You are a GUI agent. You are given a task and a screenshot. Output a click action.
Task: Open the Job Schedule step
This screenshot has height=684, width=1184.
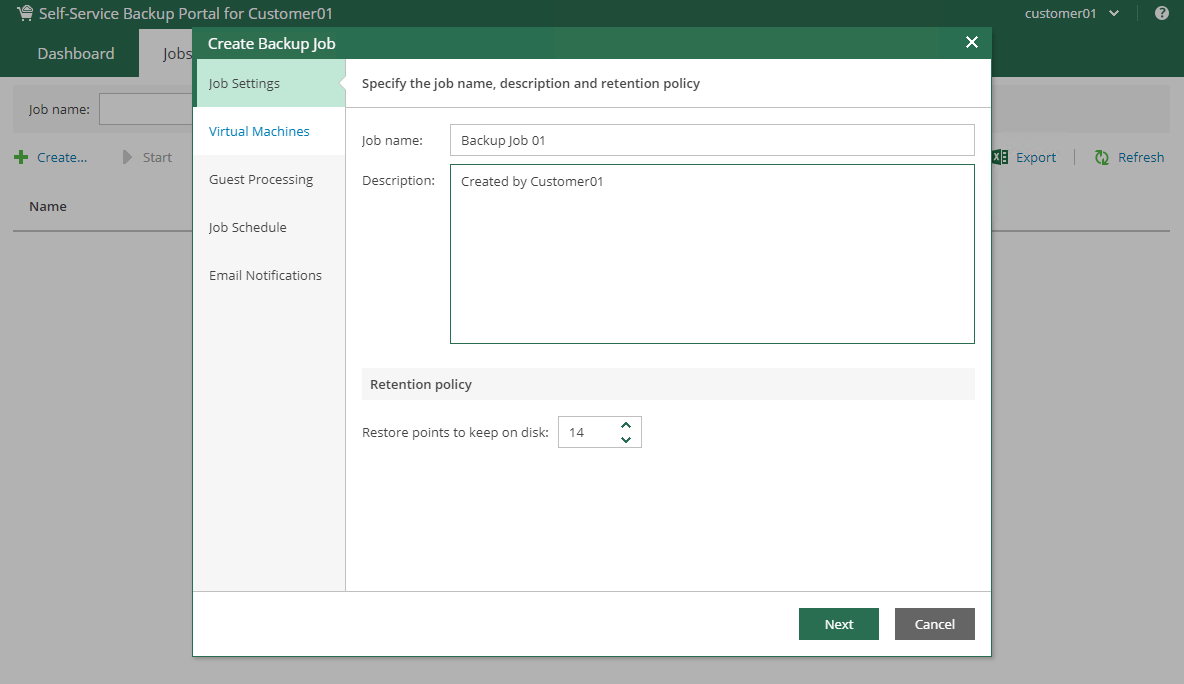pos(248,228)
